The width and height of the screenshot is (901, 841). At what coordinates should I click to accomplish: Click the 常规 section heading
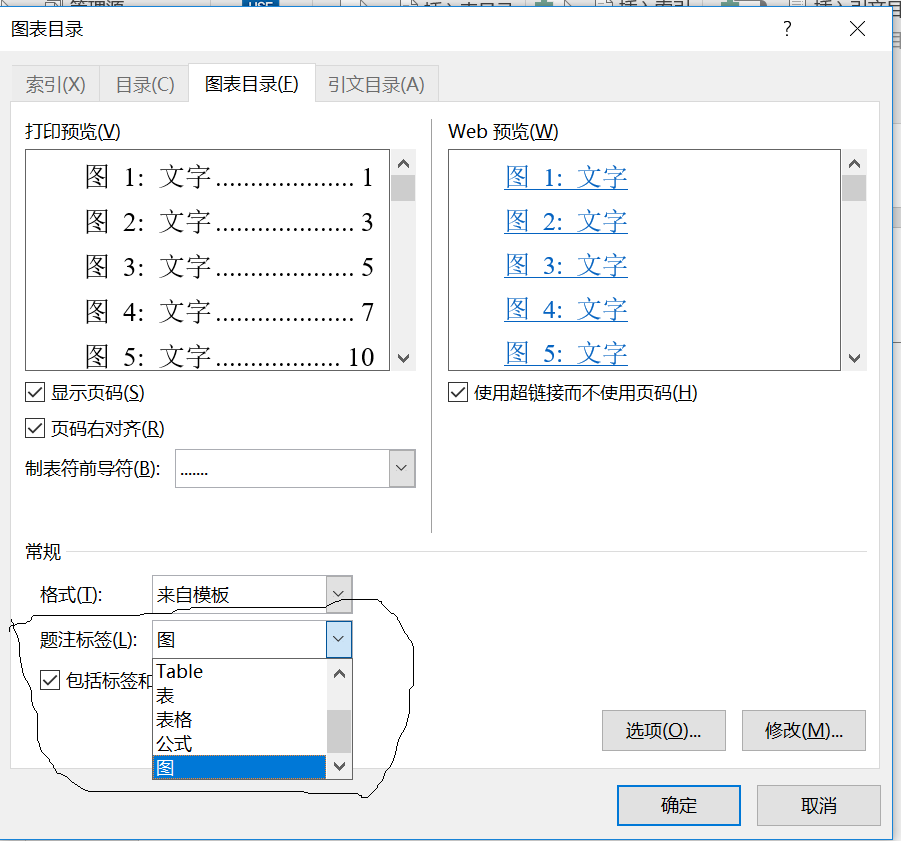(x=43, y=551)
